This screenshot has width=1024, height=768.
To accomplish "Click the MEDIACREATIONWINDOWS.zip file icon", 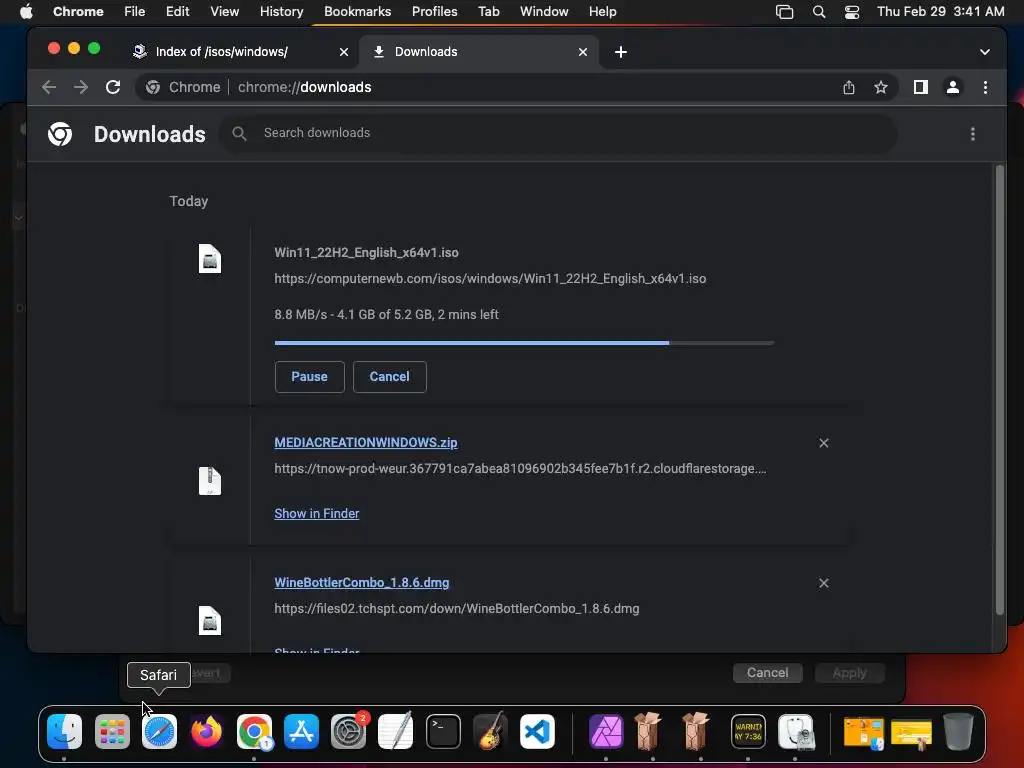I will pos(210,481).
